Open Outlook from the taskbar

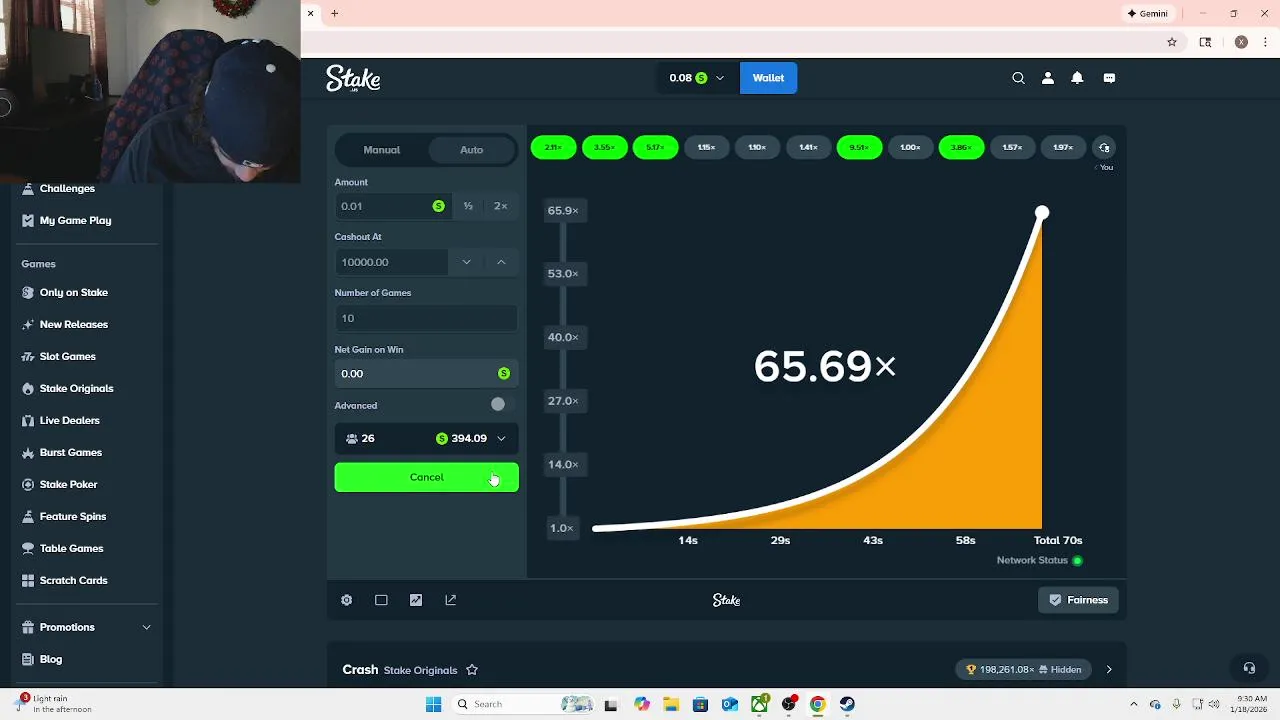coord(730,704)
